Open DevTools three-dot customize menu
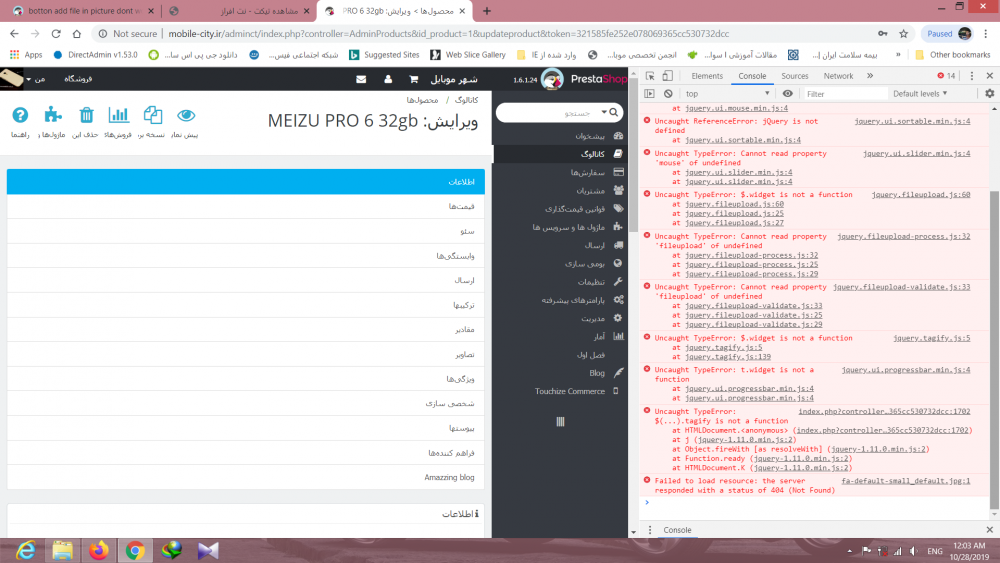This screenshot has height=563, width=1000. click(971, 76)
